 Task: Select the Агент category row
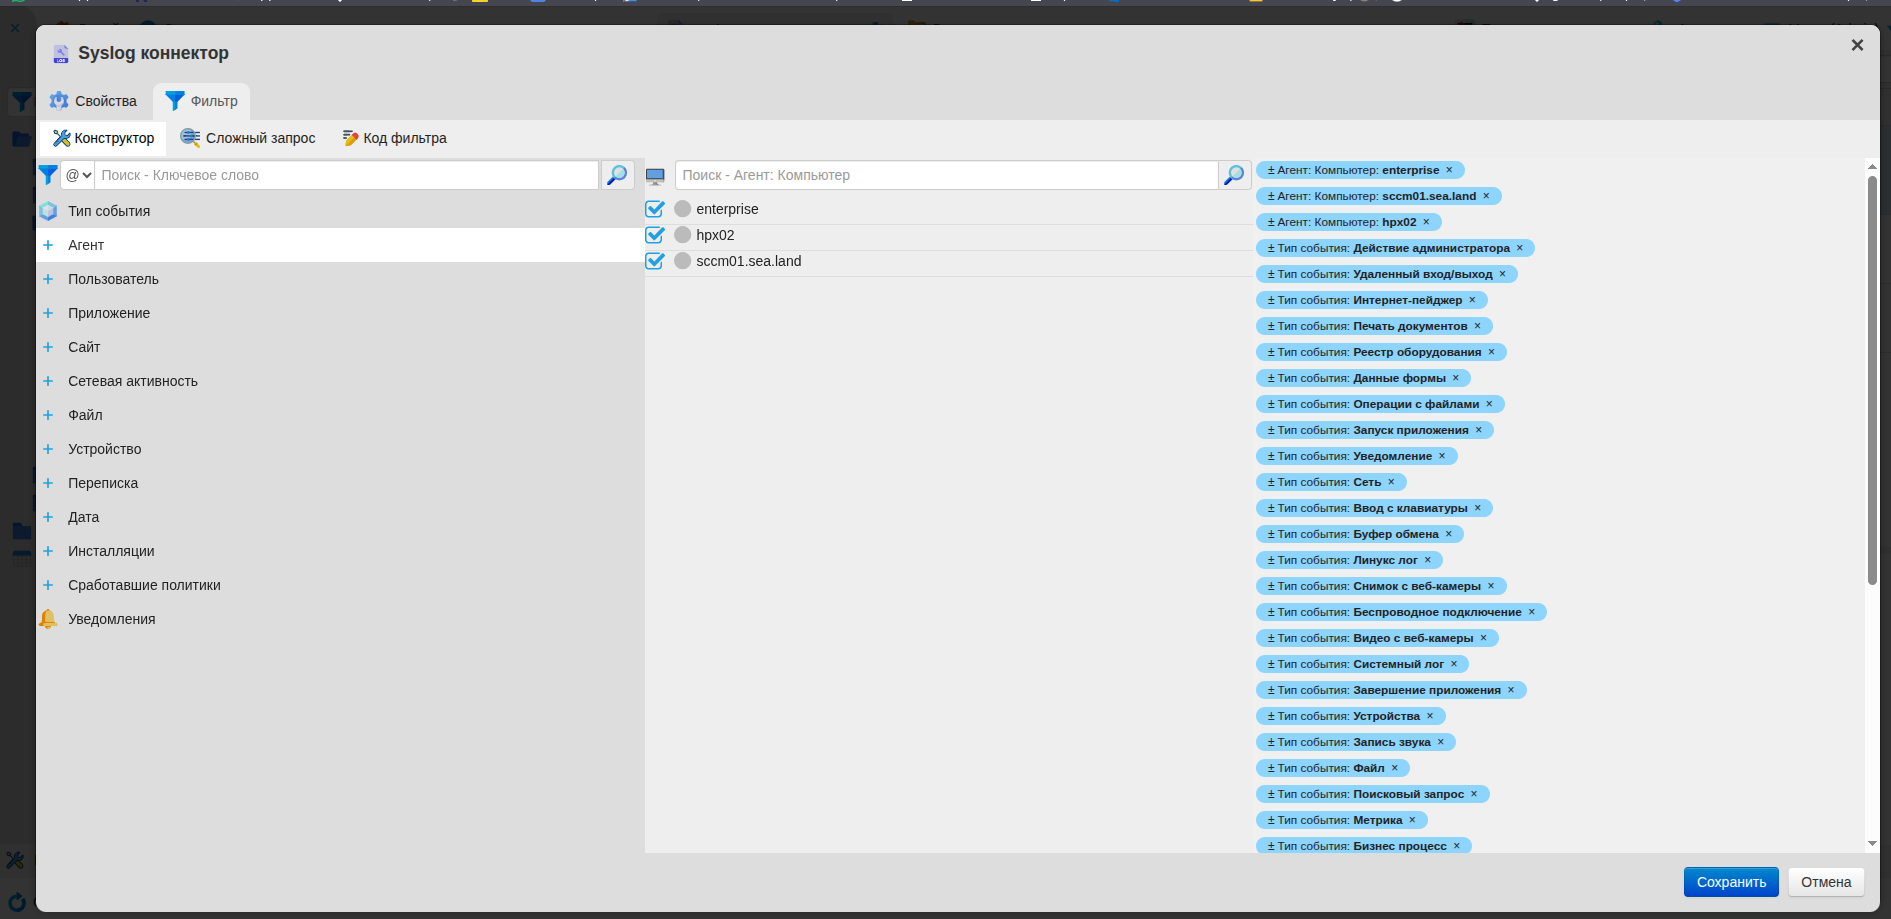(x=340, y=245)
